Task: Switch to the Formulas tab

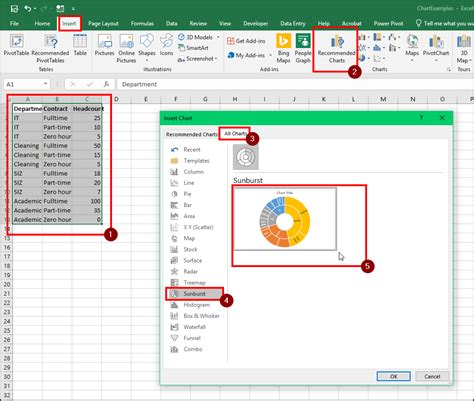Action: (x=142, y=23)
